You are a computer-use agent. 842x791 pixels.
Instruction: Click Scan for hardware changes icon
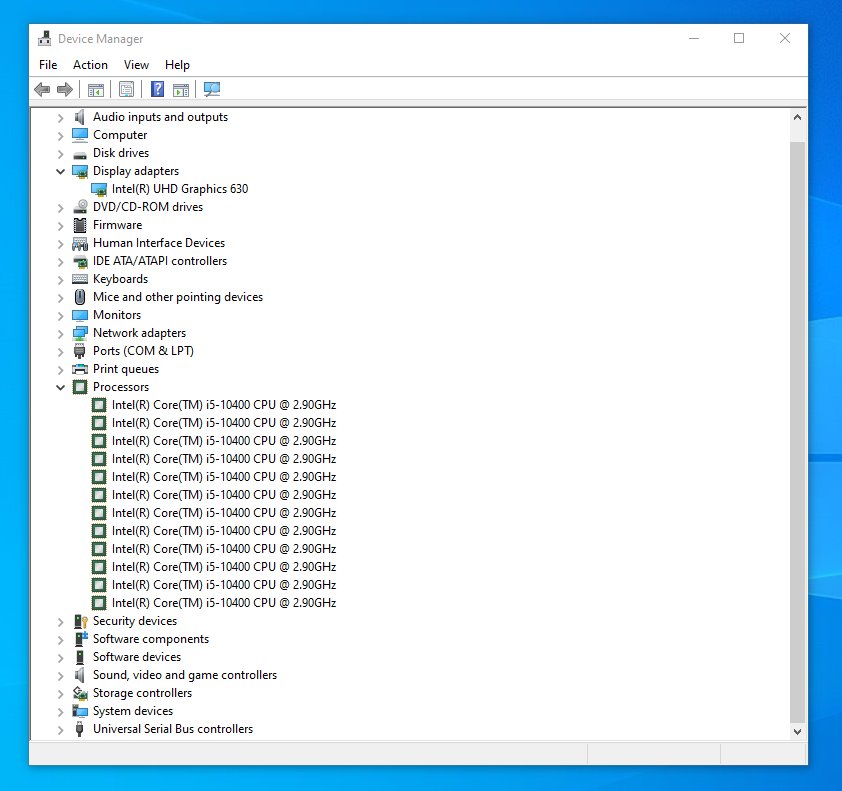(212, 89)
